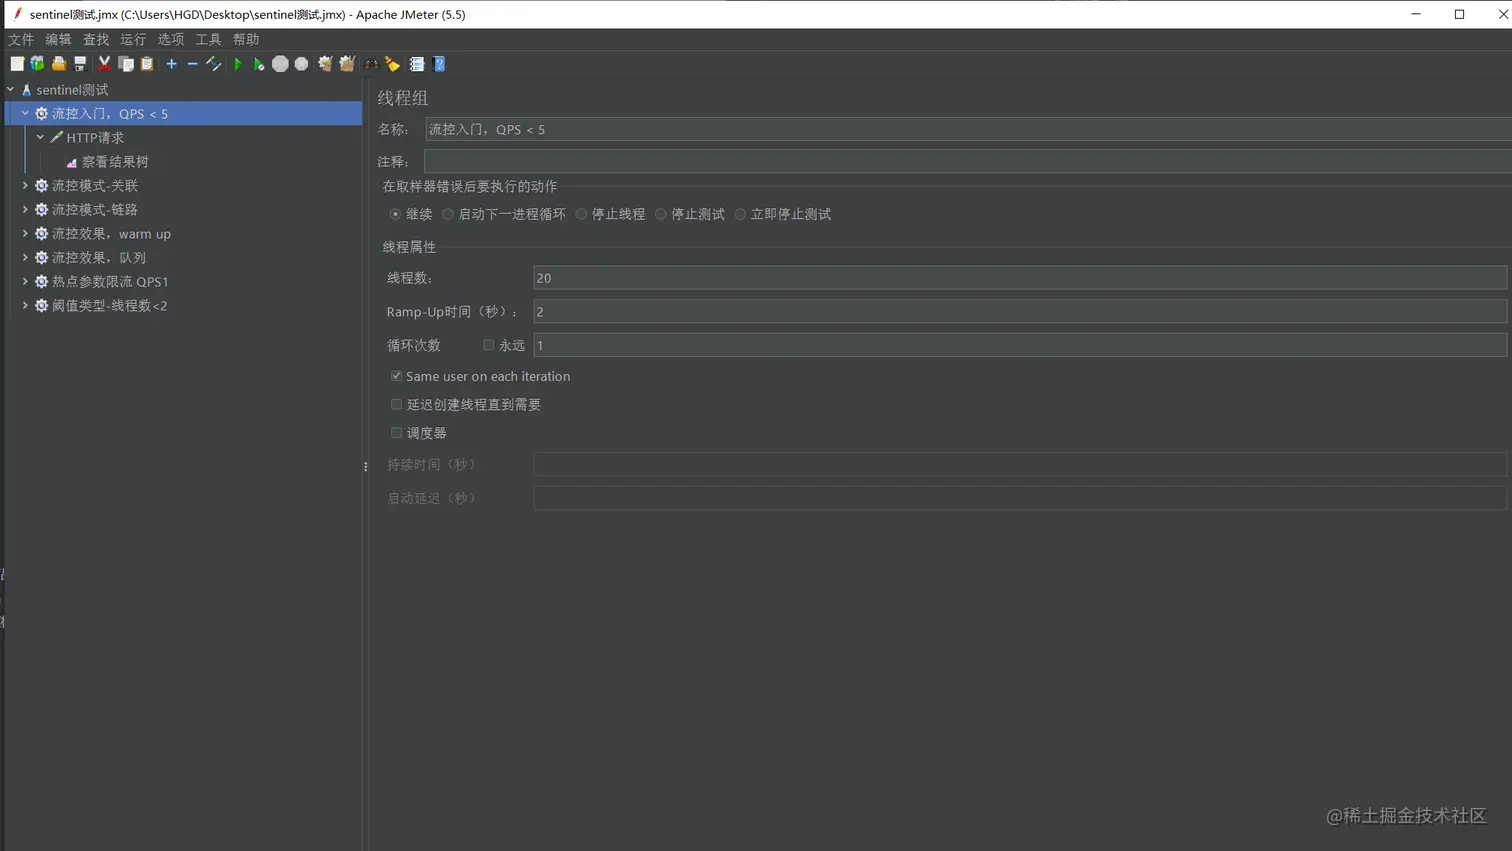1512x851 pixels.
Task: Uncheck Same user on each iteration
Action: pyautogui.click(x=396, y=375)
